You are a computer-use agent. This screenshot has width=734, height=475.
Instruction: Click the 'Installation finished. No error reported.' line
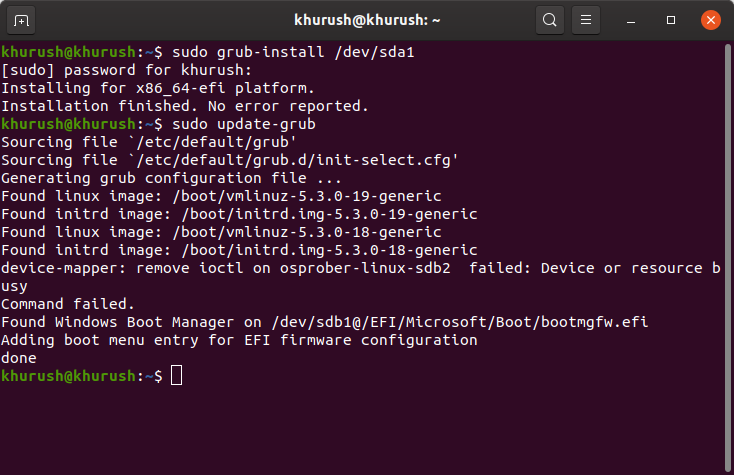tap(185, 106)
